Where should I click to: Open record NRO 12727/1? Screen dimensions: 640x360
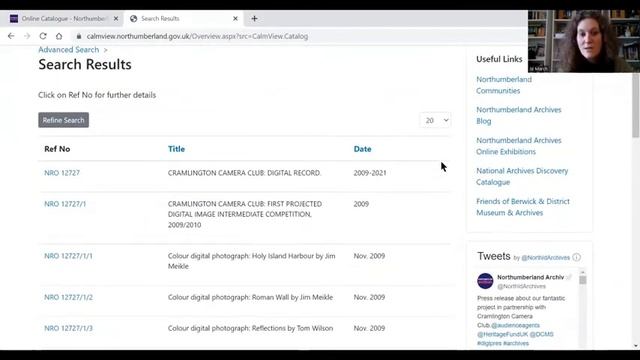[x=65, y=204]
